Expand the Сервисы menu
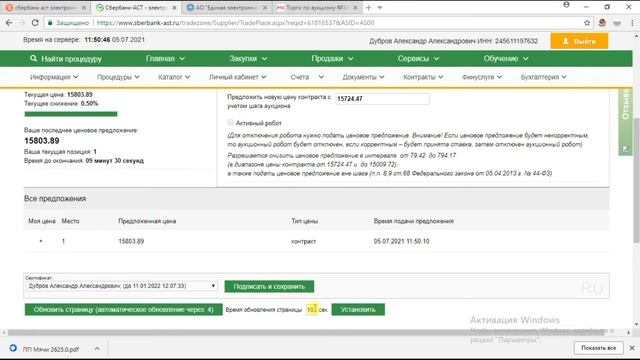Screen dimensions: 640x360 418,58
